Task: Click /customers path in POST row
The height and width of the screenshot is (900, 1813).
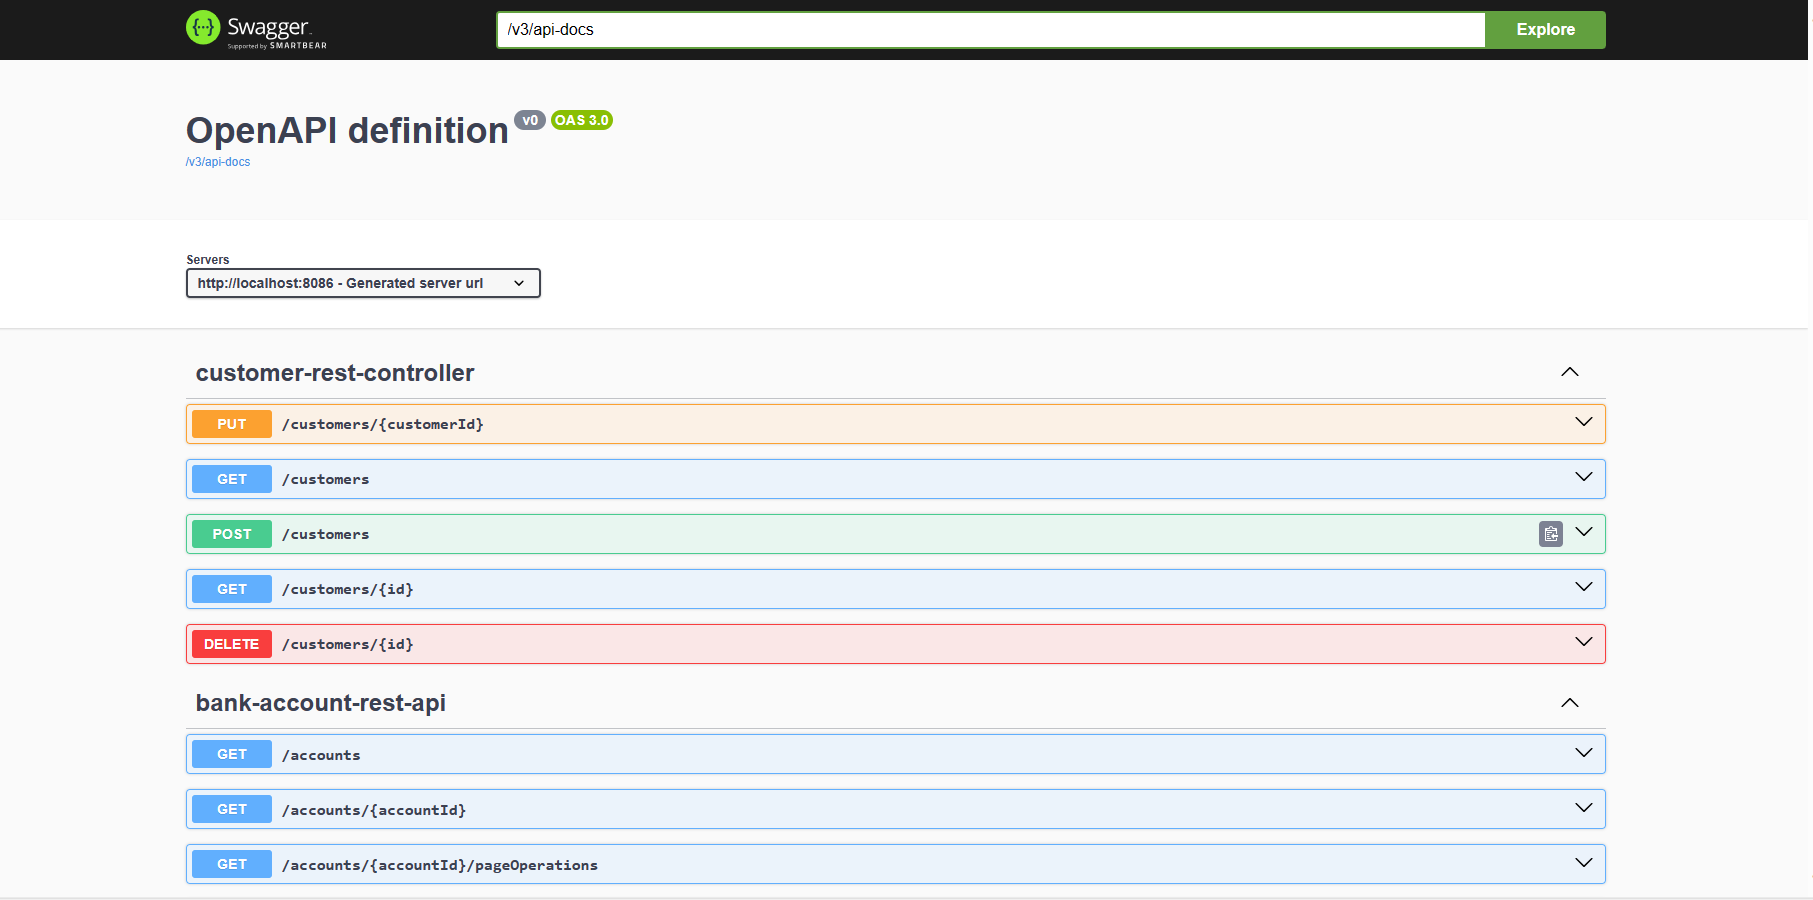Action: [326, 534]
